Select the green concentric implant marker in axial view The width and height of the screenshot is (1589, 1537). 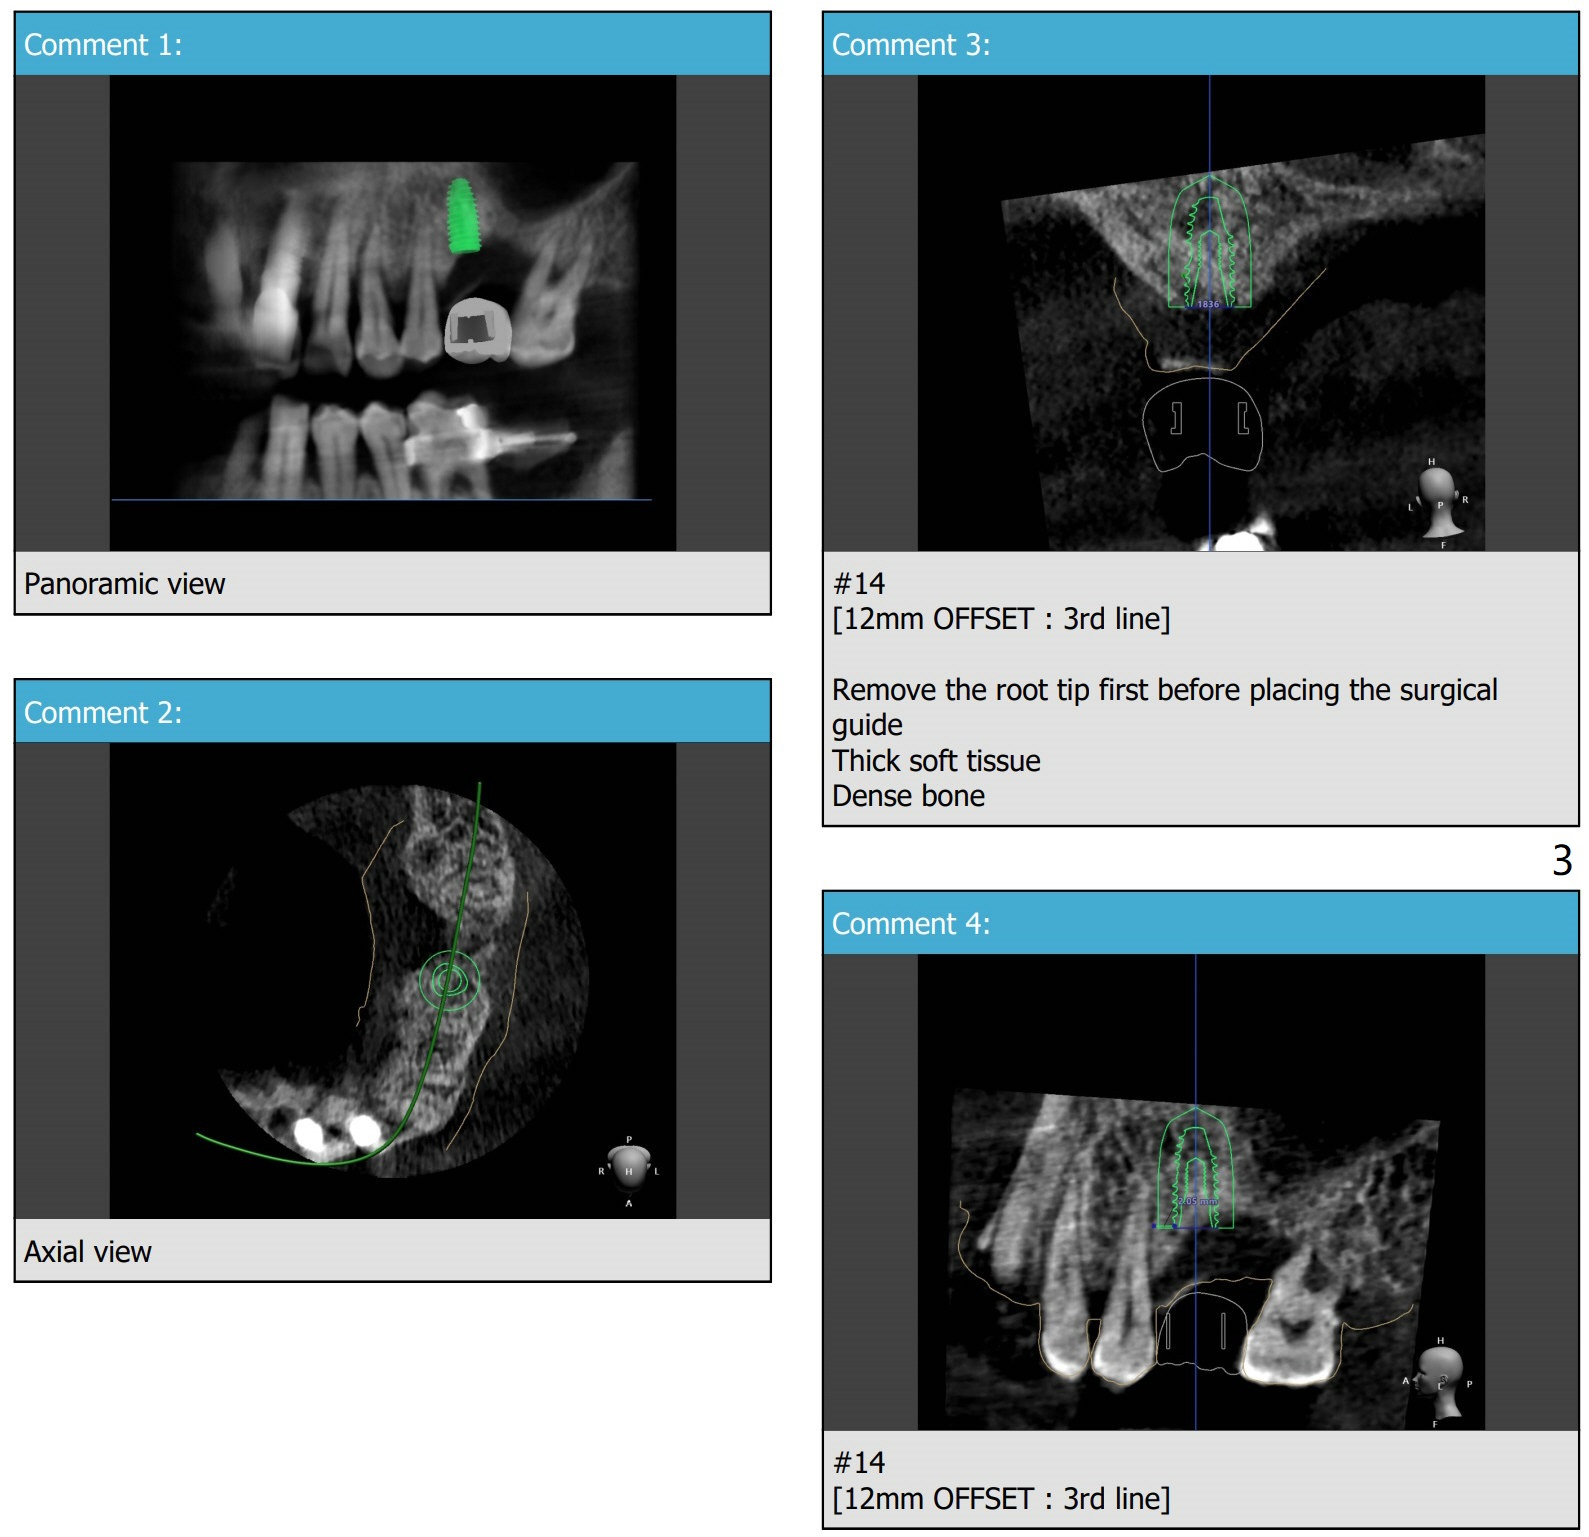click(x=449, y=981)
